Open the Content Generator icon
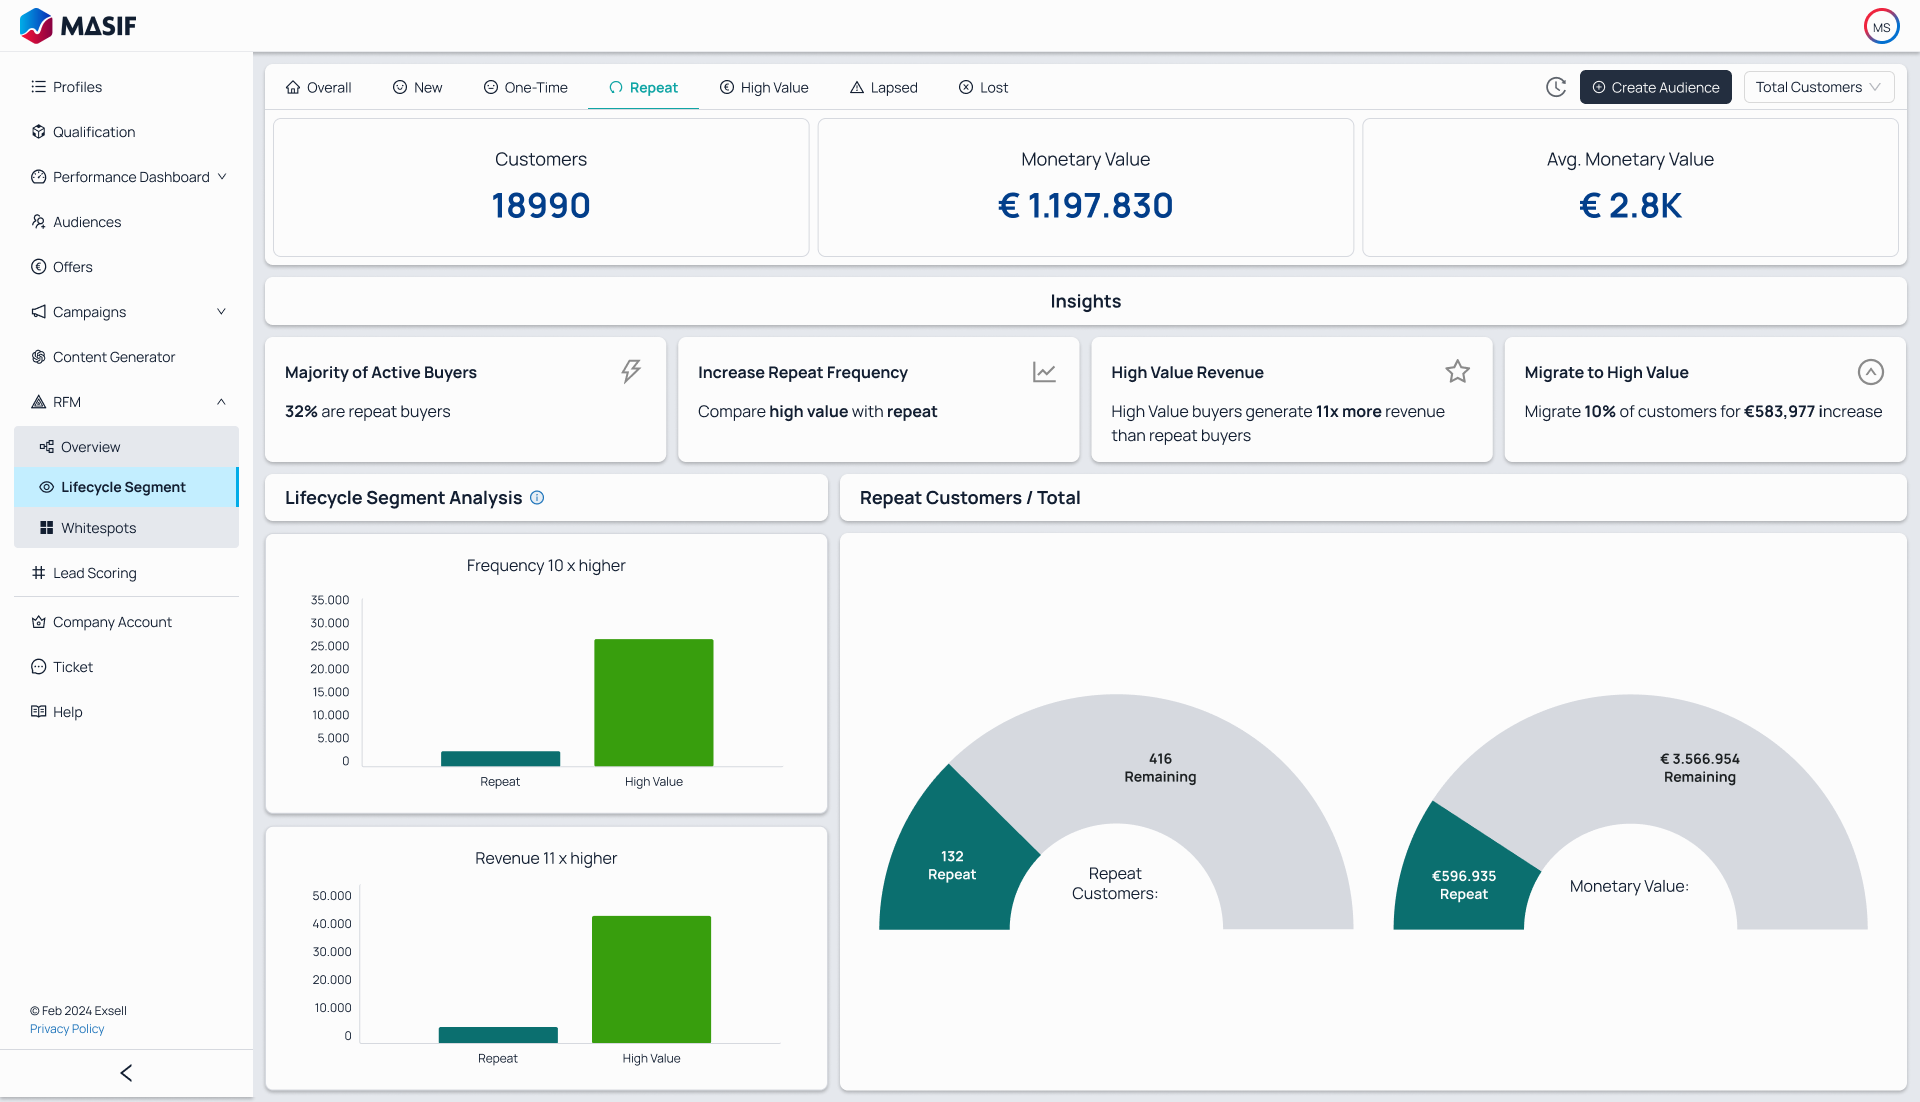Viewport: 1920px width, 1102px height. coord(38,356)
